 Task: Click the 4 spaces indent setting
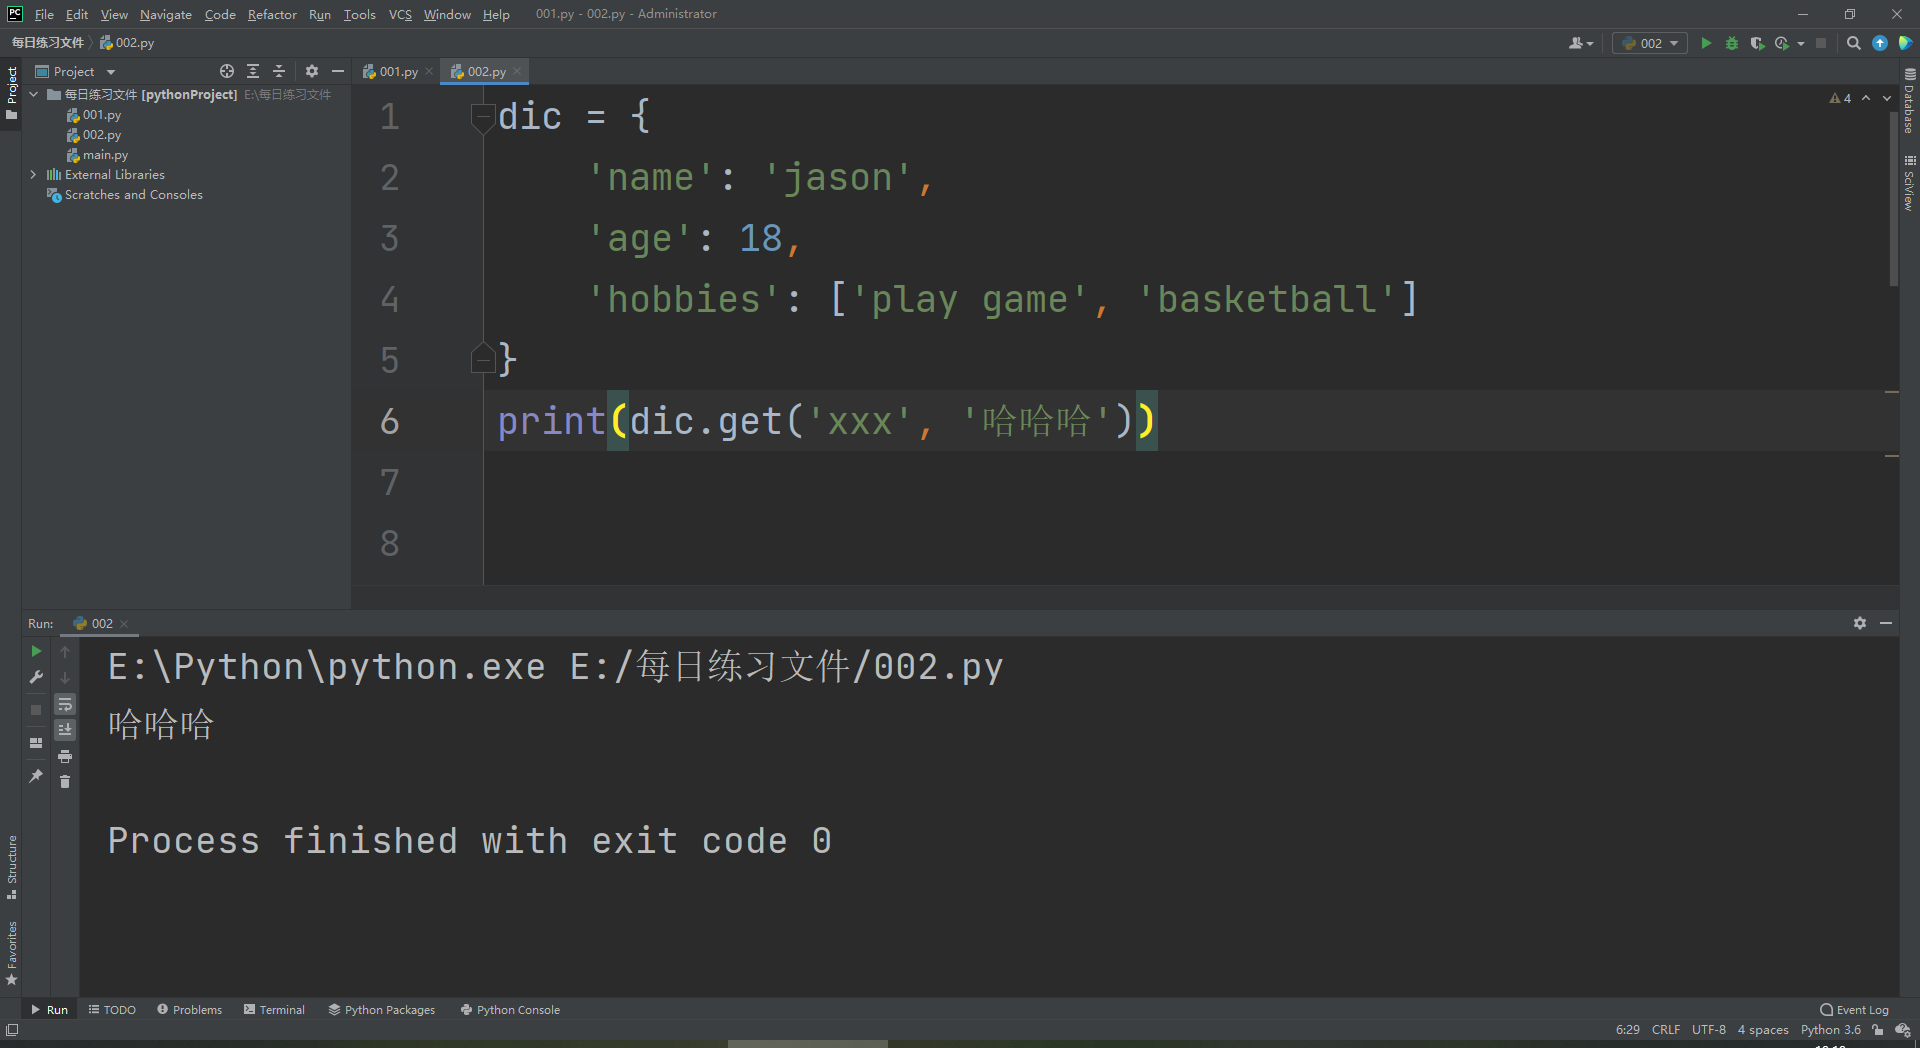(1763, 1030)
